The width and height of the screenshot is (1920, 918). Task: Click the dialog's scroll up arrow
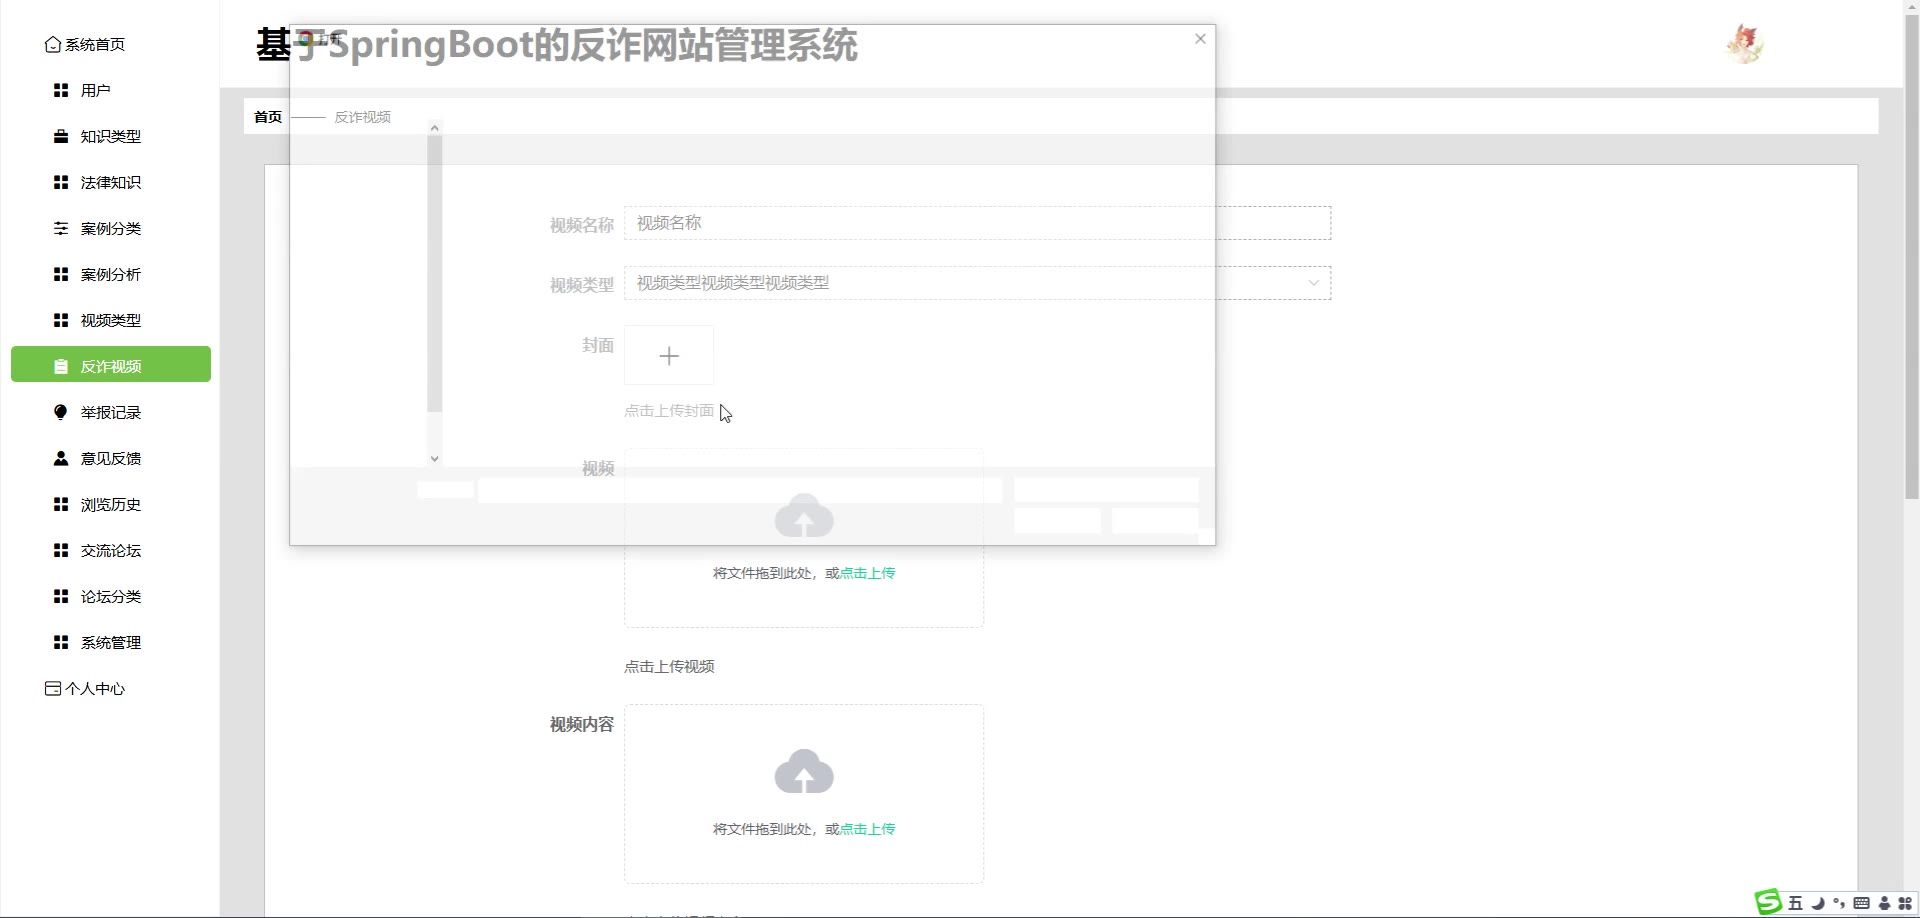434,128
